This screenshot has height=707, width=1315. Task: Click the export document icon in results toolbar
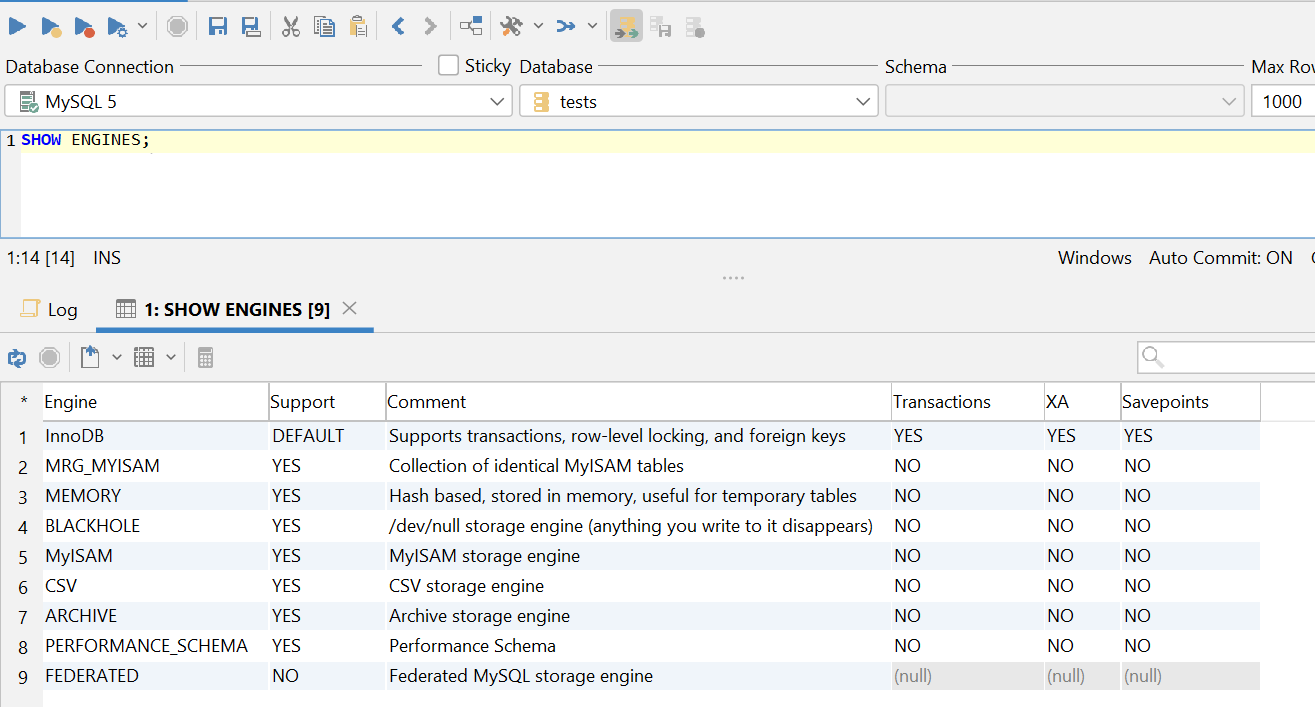[x=90, y=357]
